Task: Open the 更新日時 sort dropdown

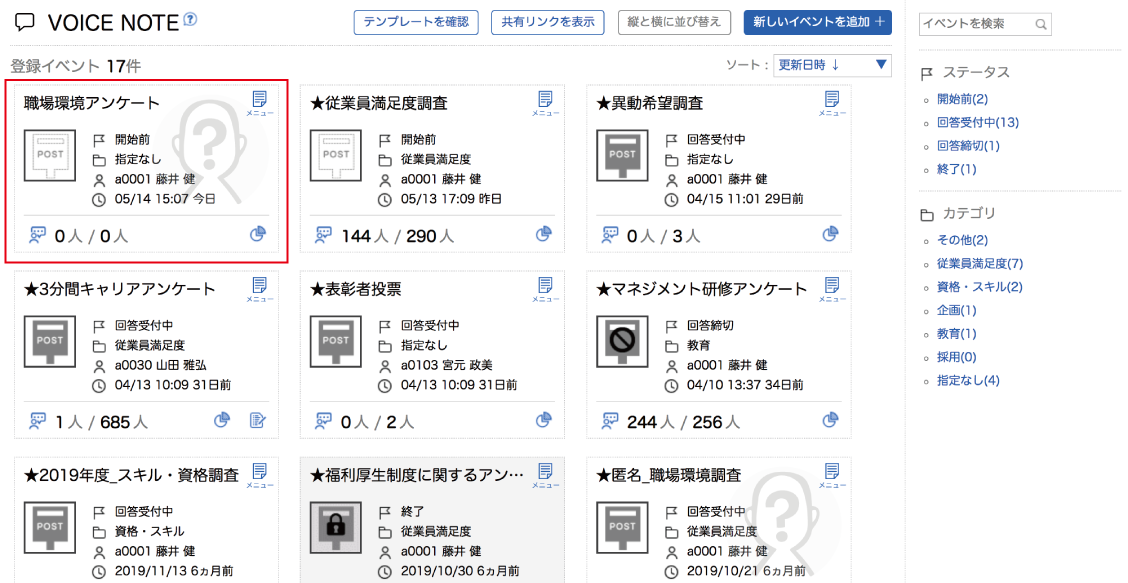Action: 832,65
